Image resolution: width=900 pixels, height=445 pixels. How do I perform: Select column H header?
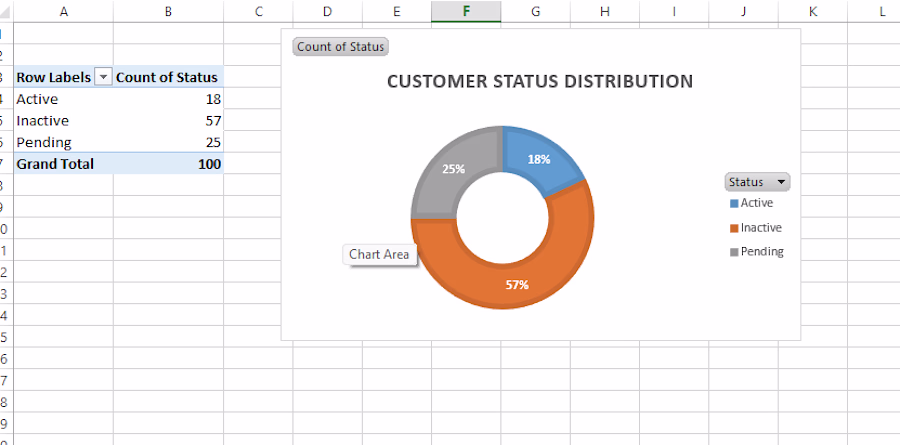pos(604,11)
